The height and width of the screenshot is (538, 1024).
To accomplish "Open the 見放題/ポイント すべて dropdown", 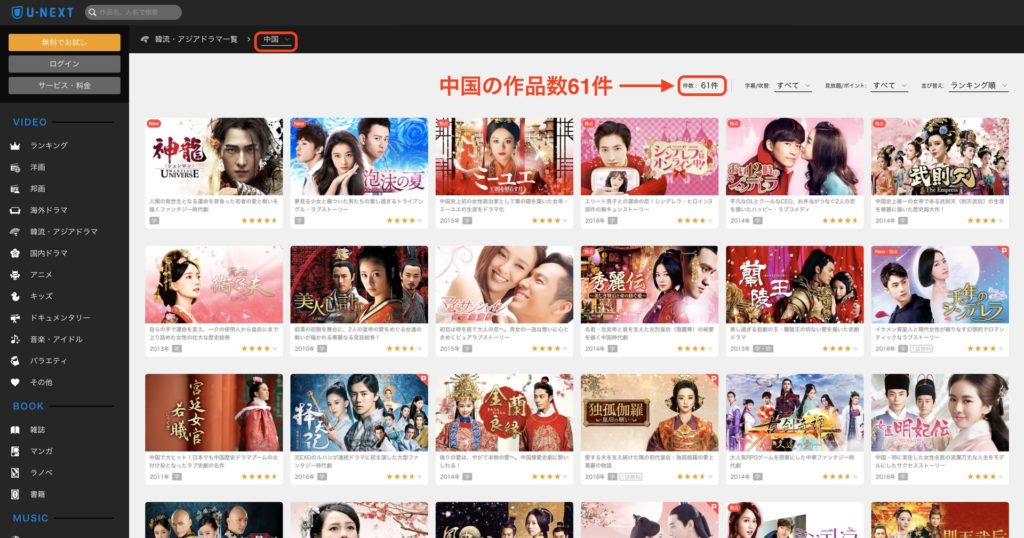I will pyautogui.click(x=889, y=86).
